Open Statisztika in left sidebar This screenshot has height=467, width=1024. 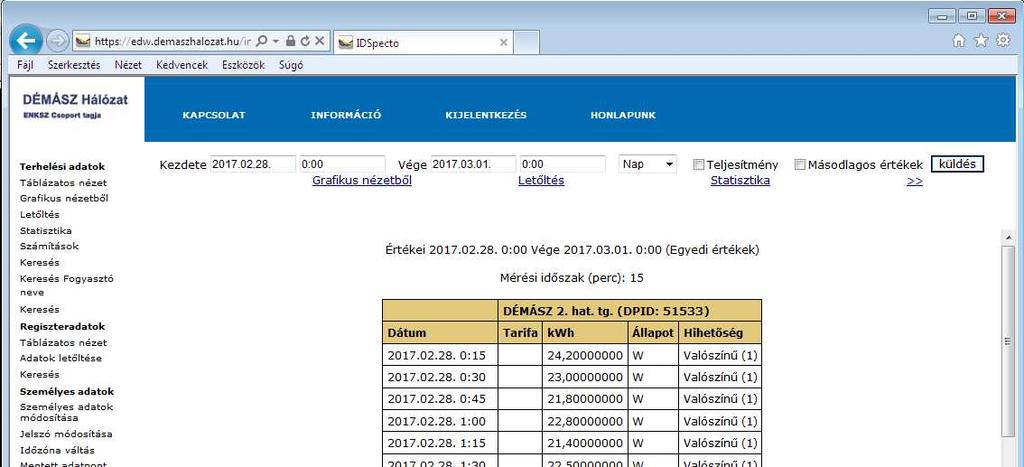(46, 231)
